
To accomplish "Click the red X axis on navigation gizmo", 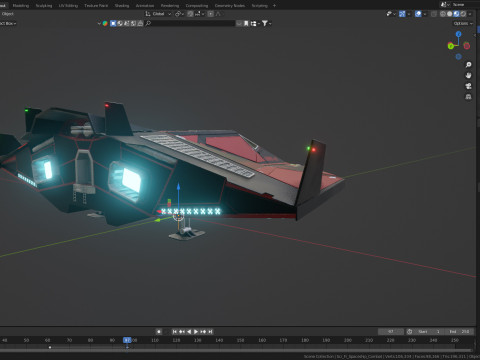I will 466,46.
